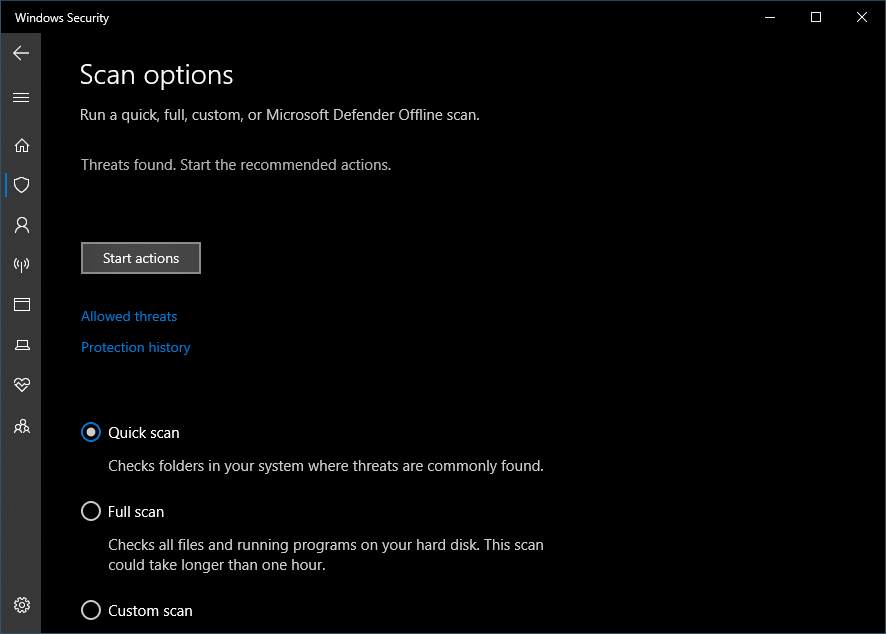Open Device security via the laptop icon
This screenshot has width=886, height=634.
[x=21, y=345]
